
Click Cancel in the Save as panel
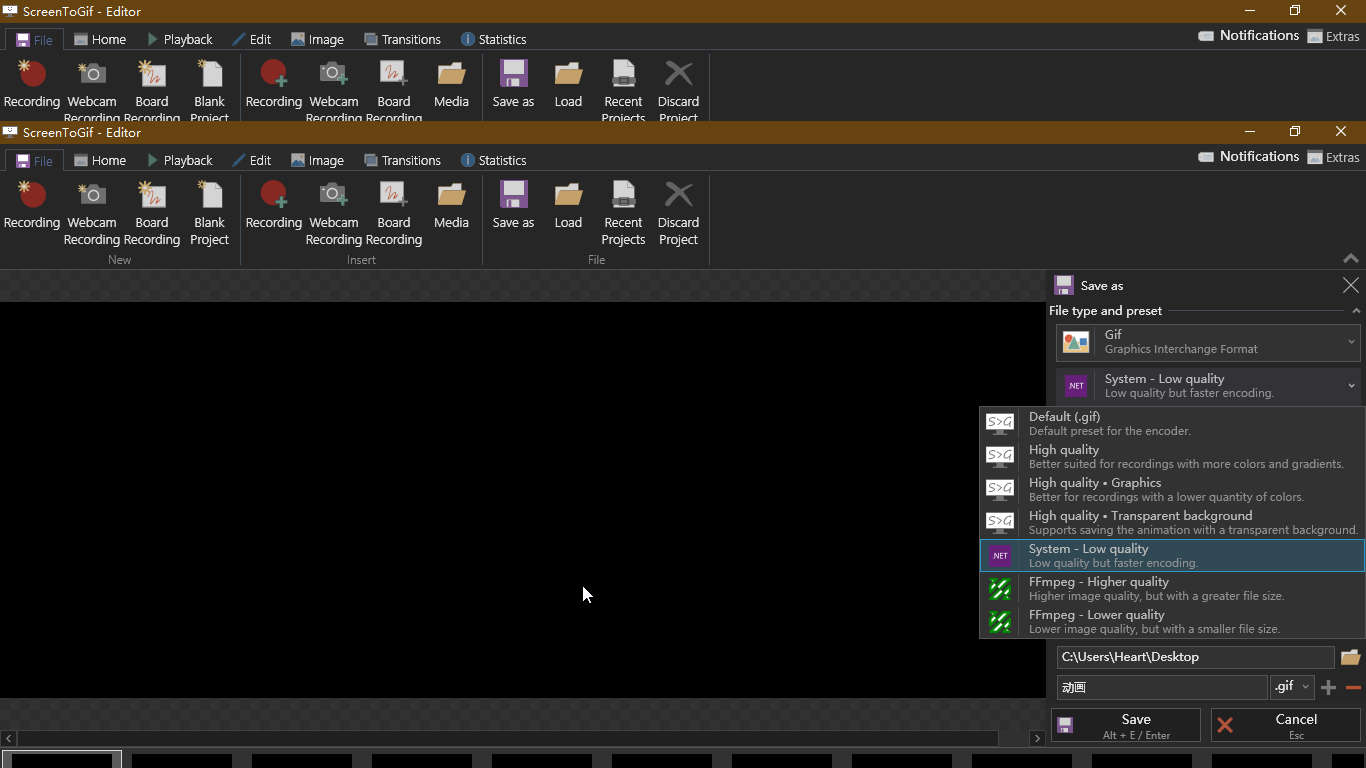pyautogui.click(x=1286, y=725)
